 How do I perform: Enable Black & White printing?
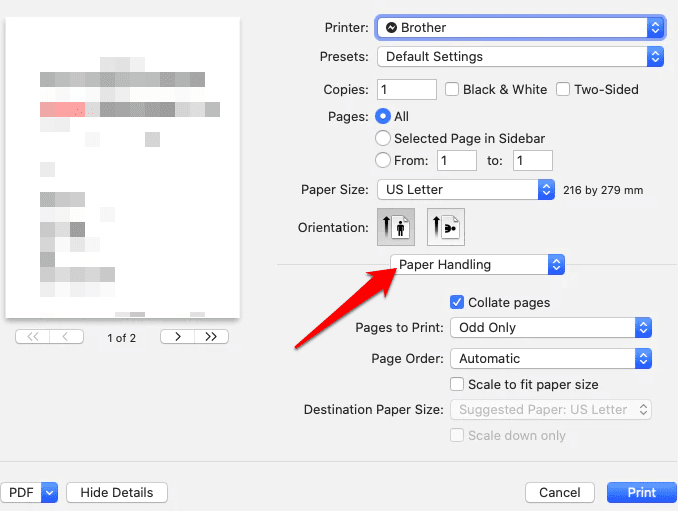click(x=452, y=89)
